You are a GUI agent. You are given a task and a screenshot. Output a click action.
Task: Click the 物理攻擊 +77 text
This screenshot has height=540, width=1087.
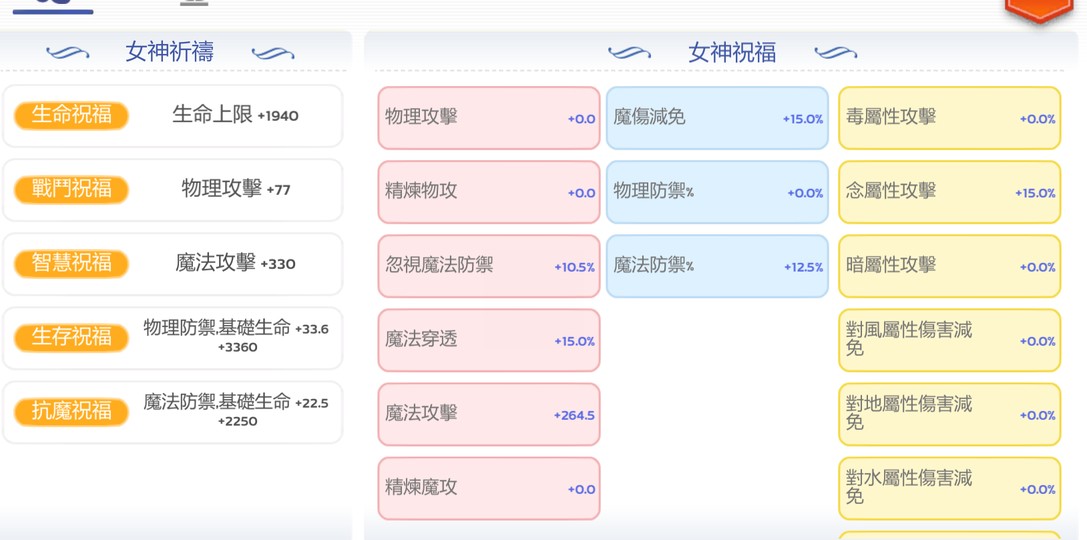pyautogui.click(x=236, y=189)
